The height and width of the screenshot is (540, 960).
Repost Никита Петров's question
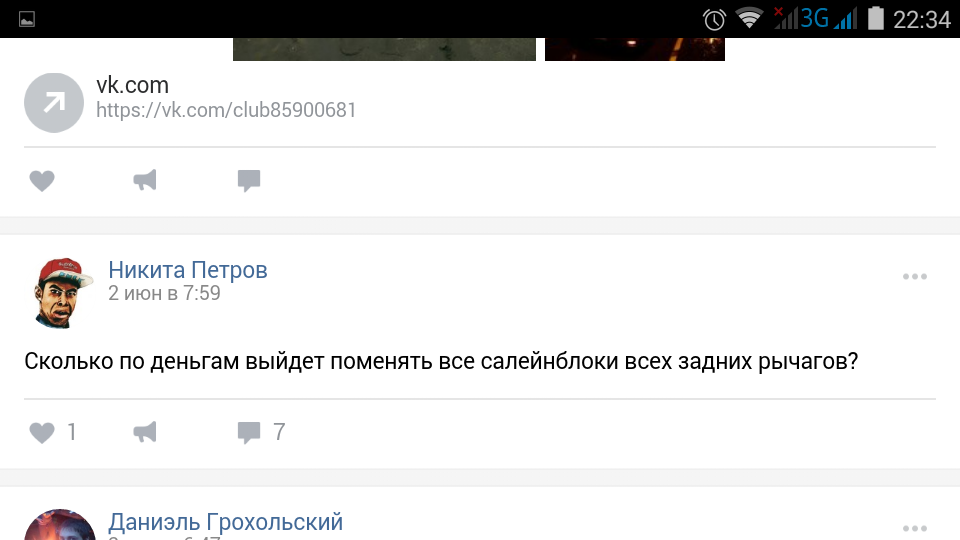145,432
